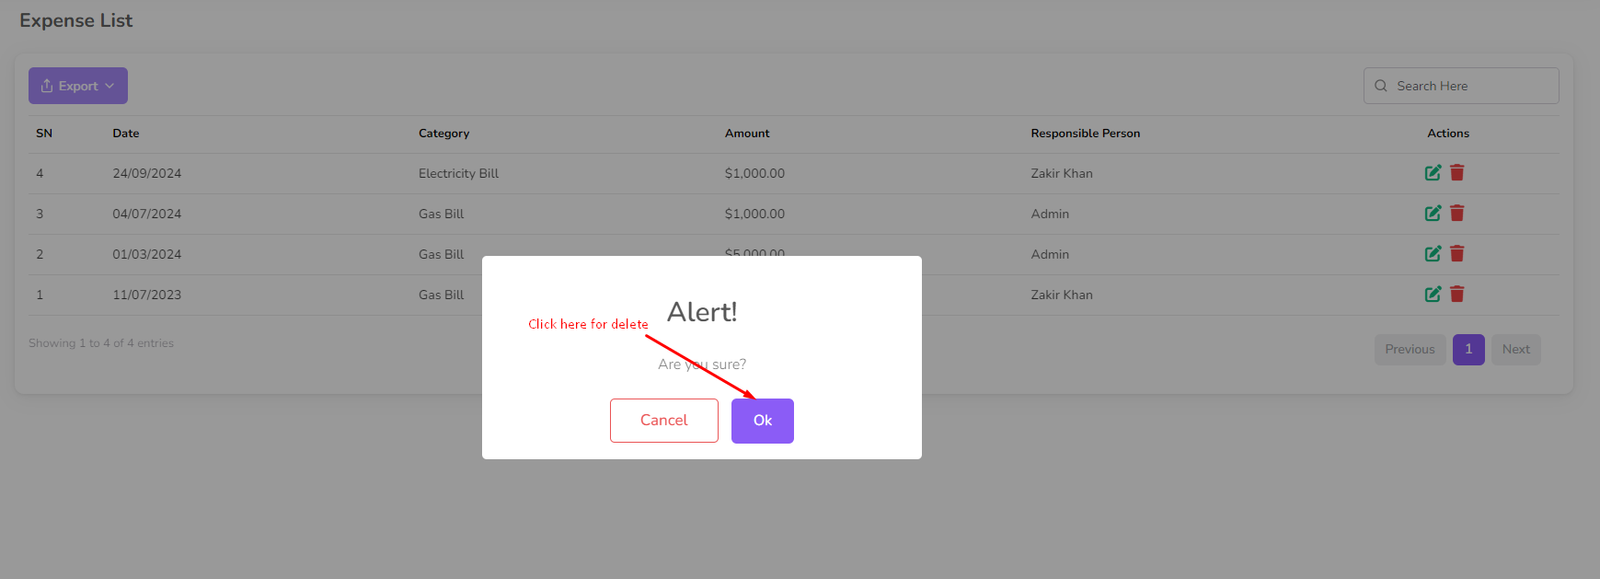Click the delete trash icon for Electricity Bill

tap(1457, 173)
